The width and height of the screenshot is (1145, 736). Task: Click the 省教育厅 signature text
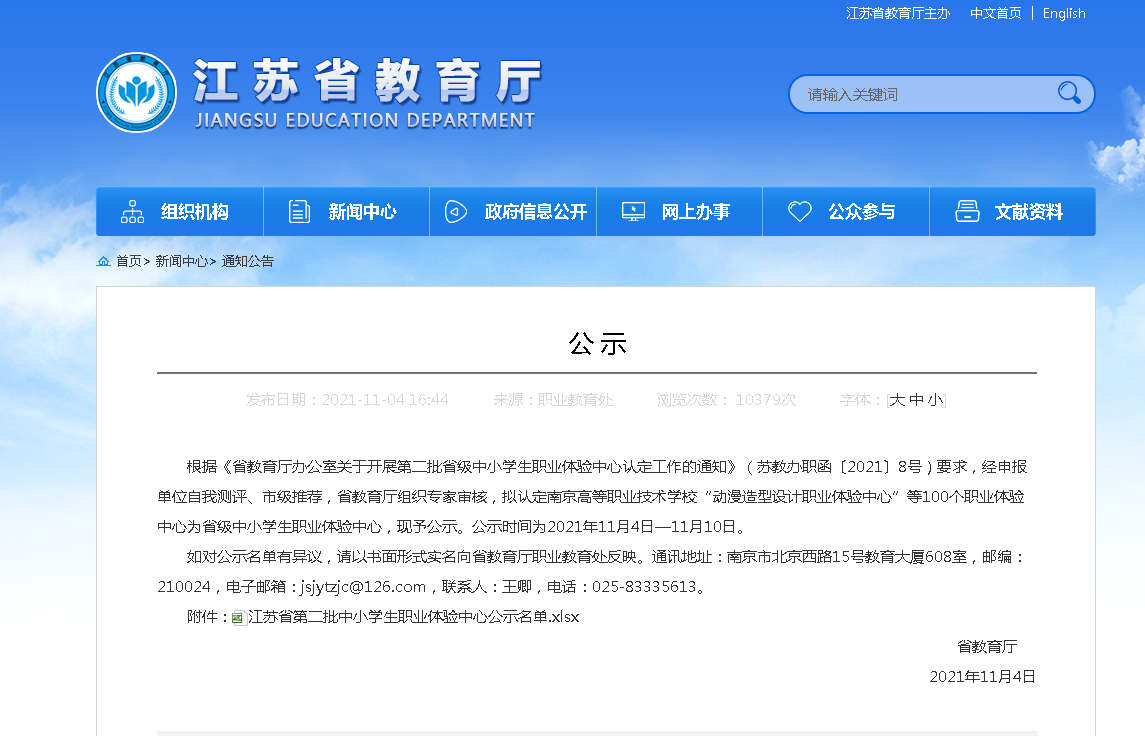(x=987, y=647)
